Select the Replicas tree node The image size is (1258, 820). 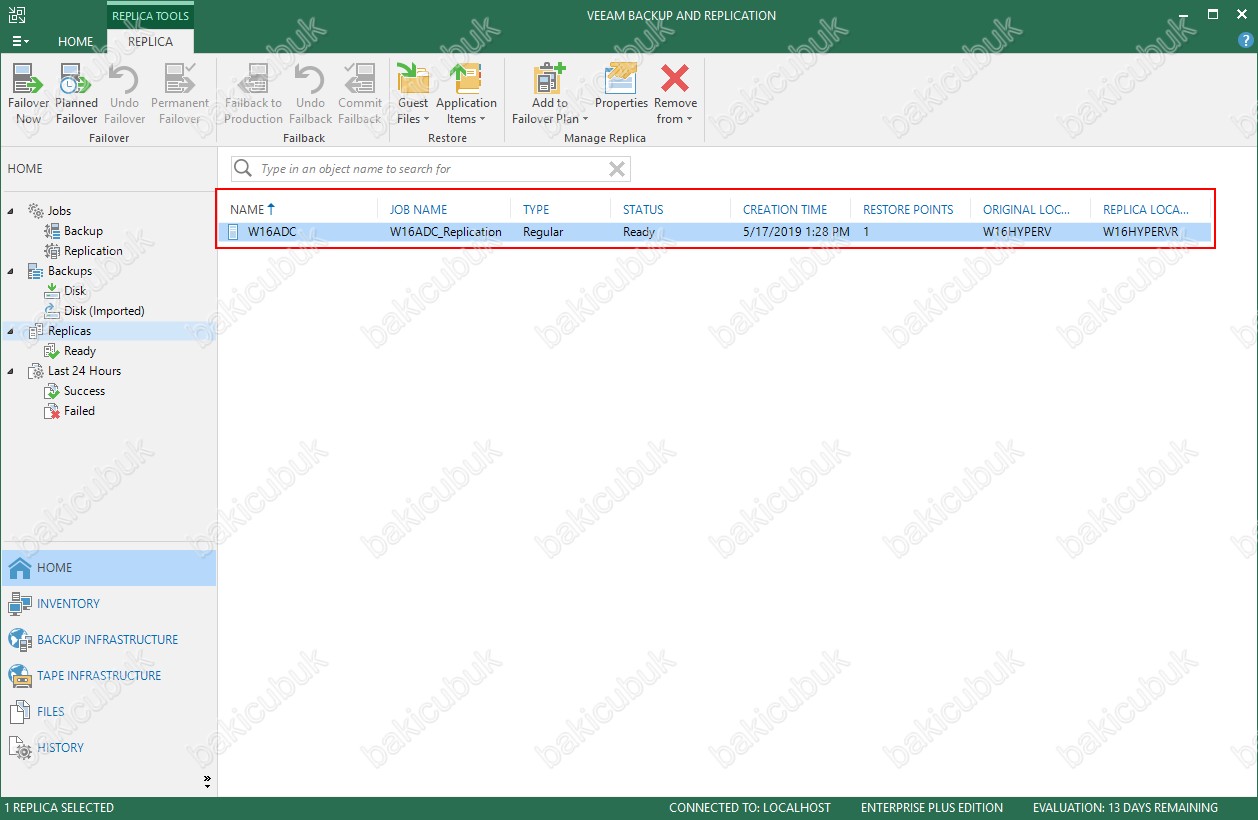coord(69,331)
